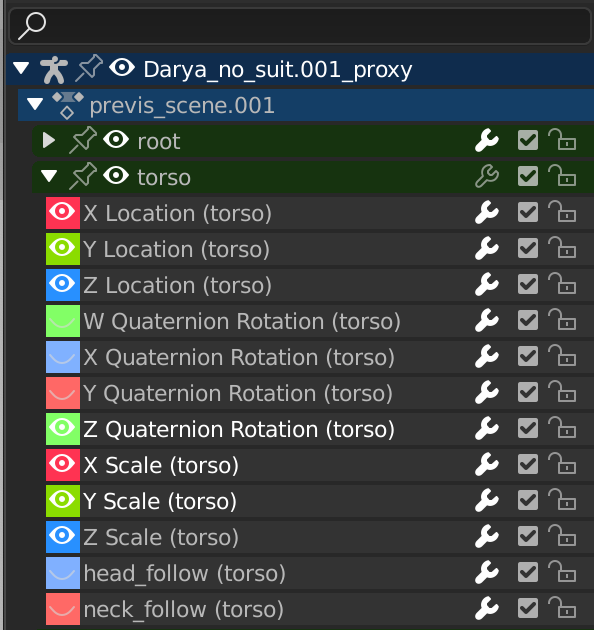Toggle modifiers wrench for torso group
594x630 pixels.
point(487,176)
